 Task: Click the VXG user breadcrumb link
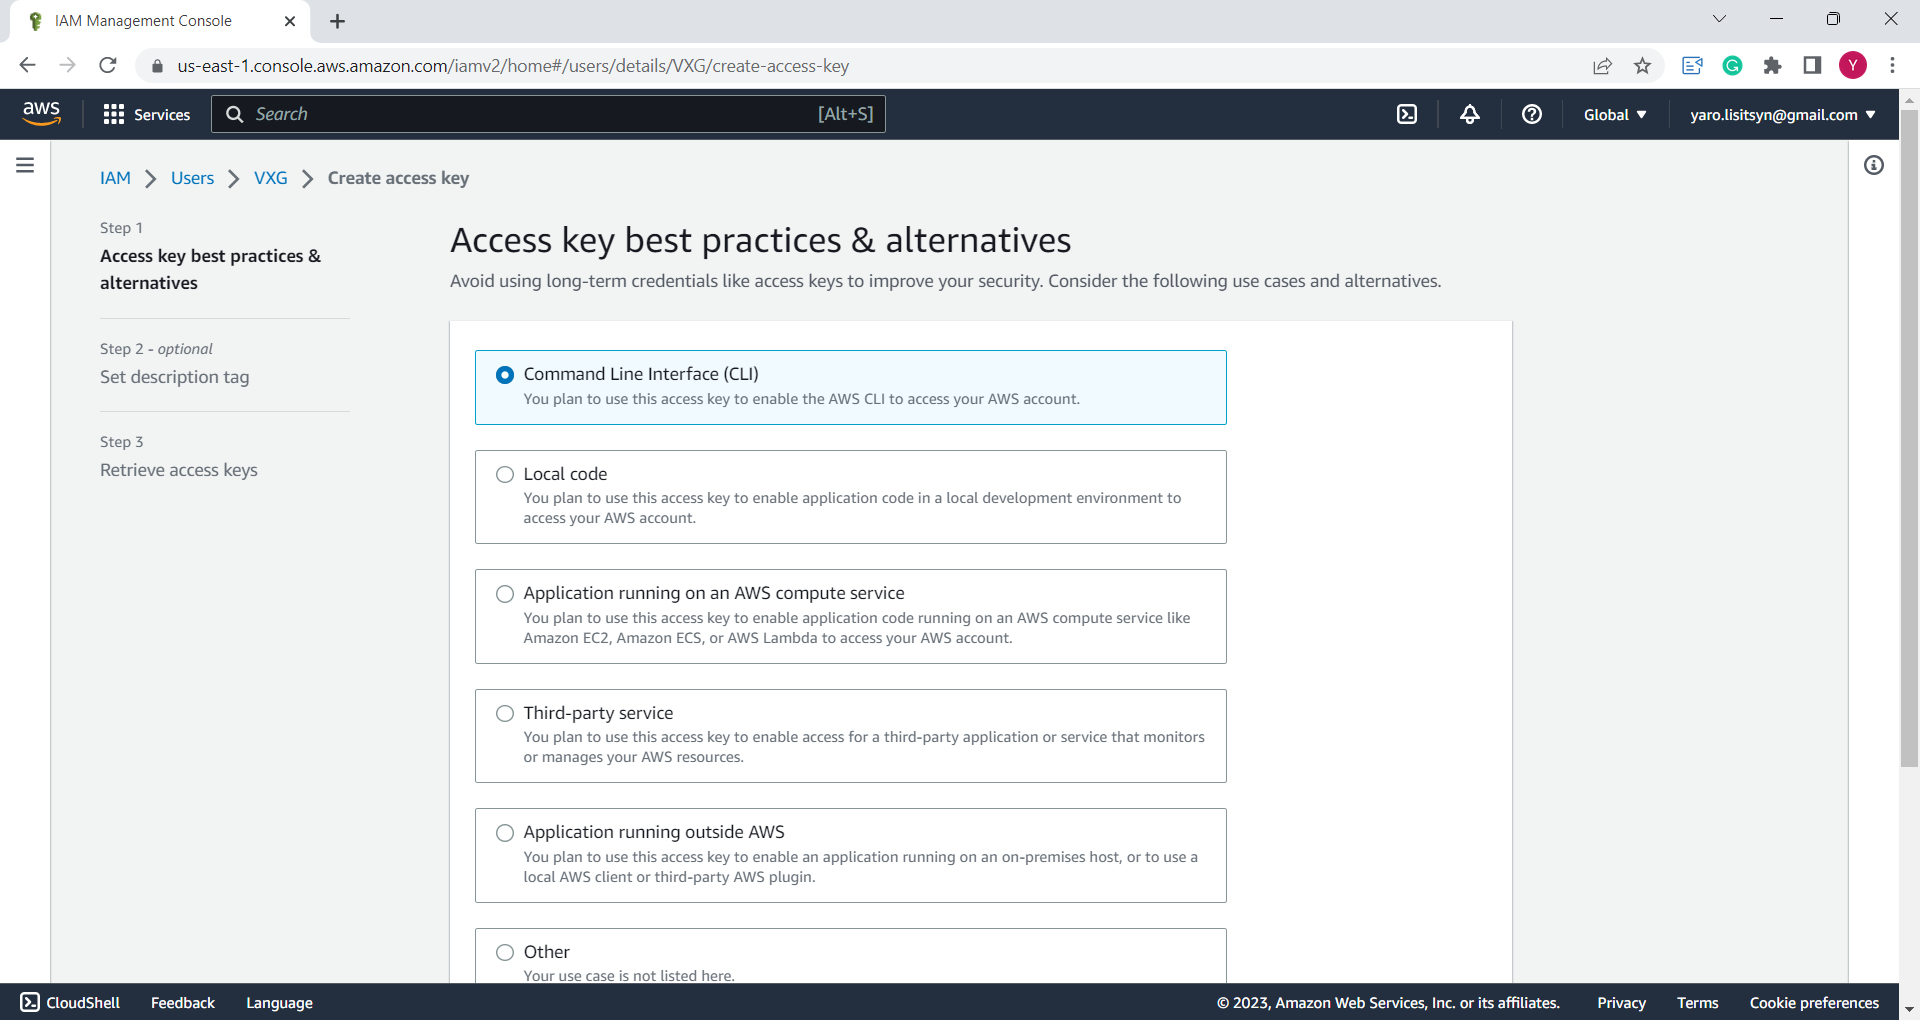pyautogui.click(x=270, y=178)
